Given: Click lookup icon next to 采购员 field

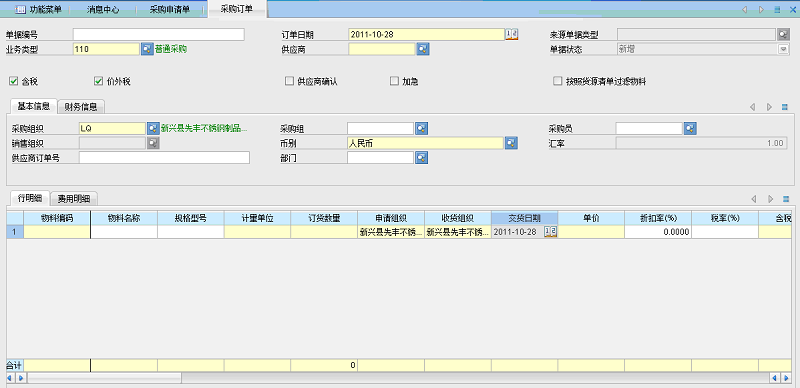Looking at the screenshot, I should pos(690,128).
